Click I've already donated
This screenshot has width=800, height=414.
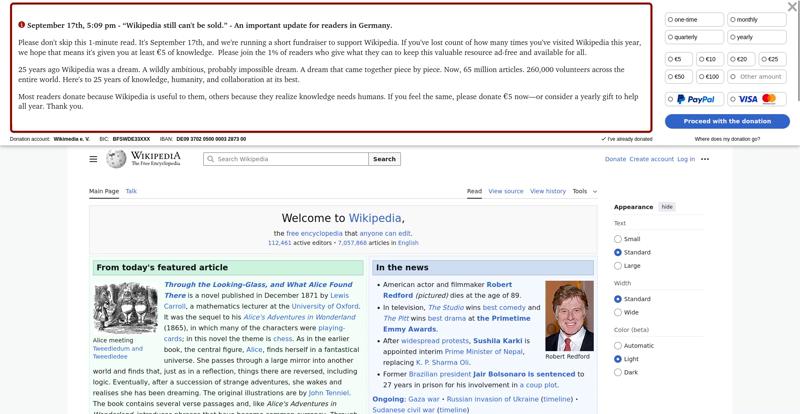click(627, 139)
